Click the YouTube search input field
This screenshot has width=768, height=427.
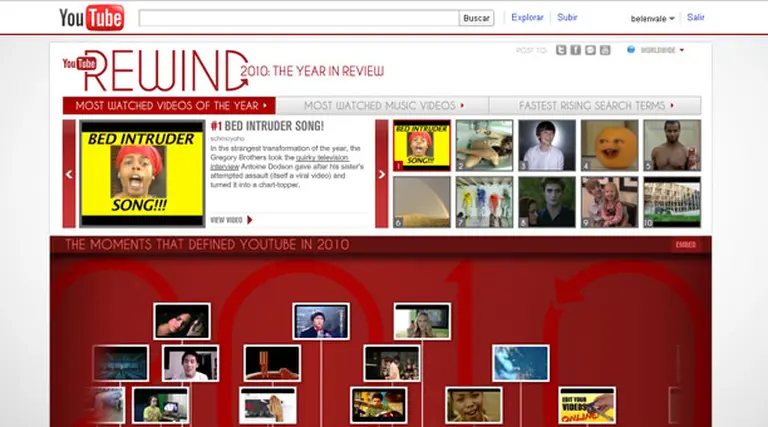tap(298, 18)
